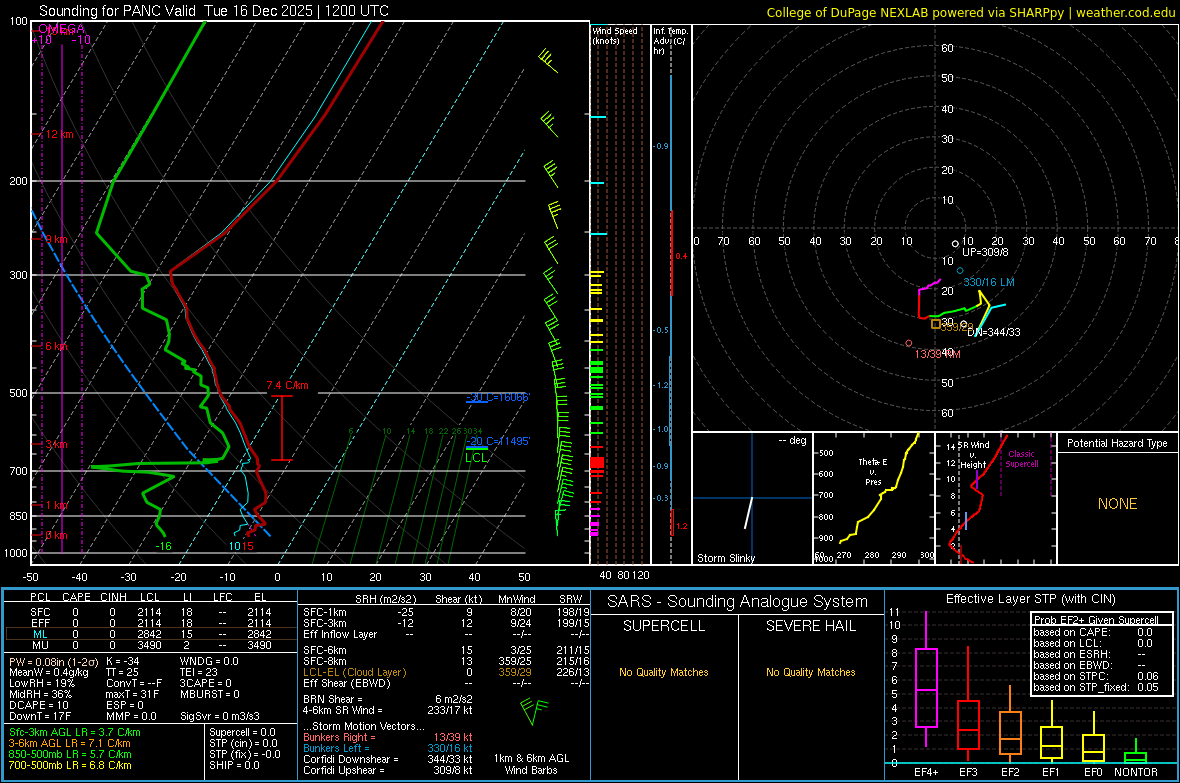Click the SHIP = 0.0 value
The width and height of the screenshot is (1180, 783).
234,765
